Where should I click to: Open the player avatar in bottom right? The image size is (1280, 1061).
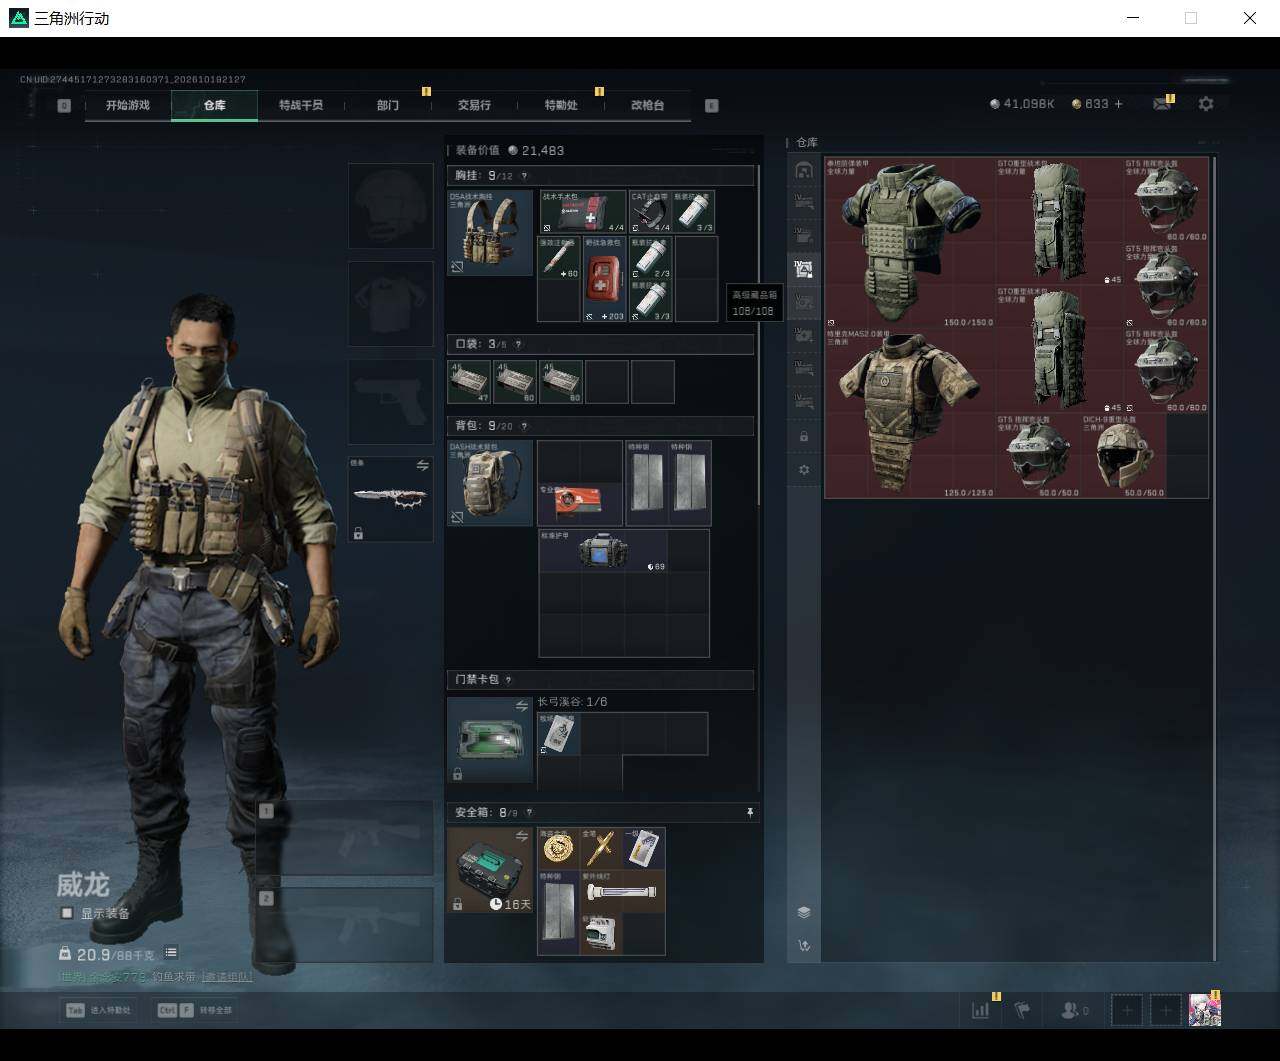click(x=1204, y=1010)
